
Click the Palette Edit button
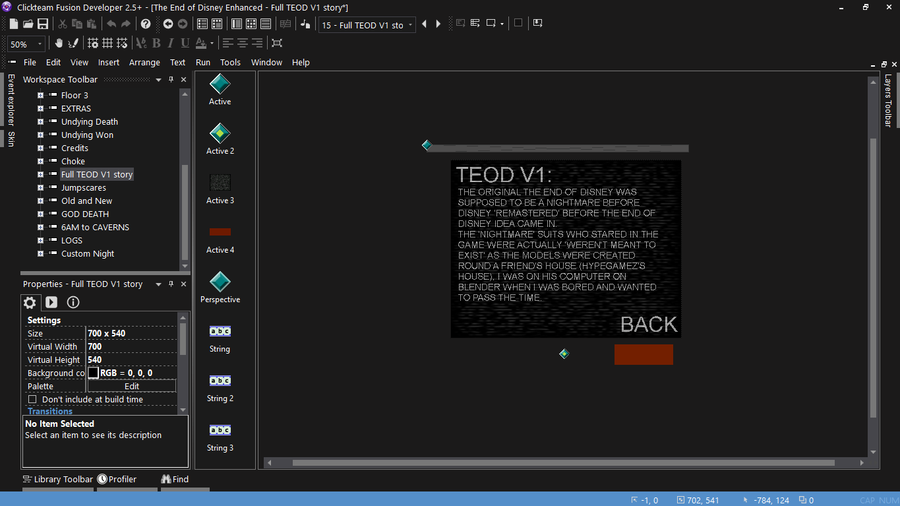click(131, 386)
